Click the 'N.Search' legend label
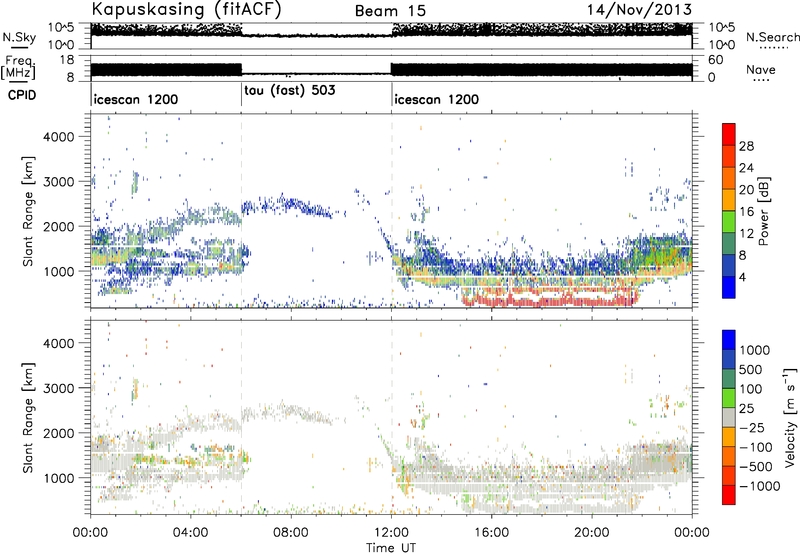The height and width of the screenshot is (554, 800). pos(772,37)
